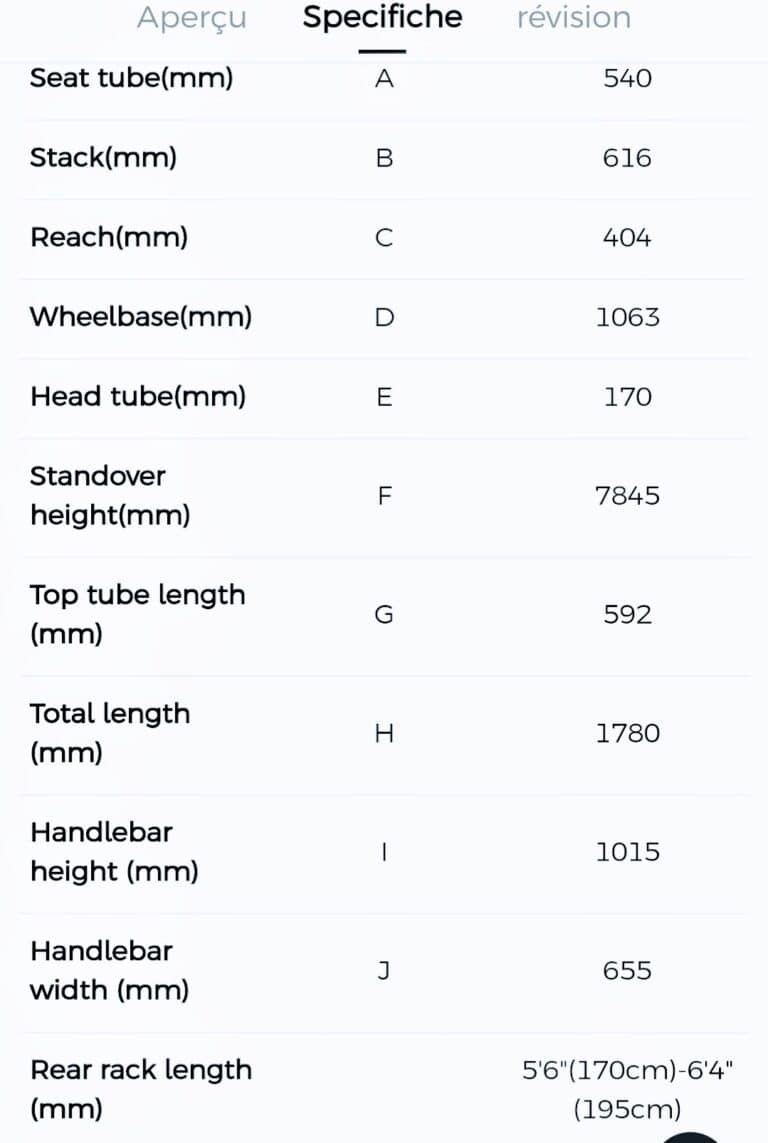Click the Top tube length (mm) label
This screenshot has width=768, height=1143.
137,614
